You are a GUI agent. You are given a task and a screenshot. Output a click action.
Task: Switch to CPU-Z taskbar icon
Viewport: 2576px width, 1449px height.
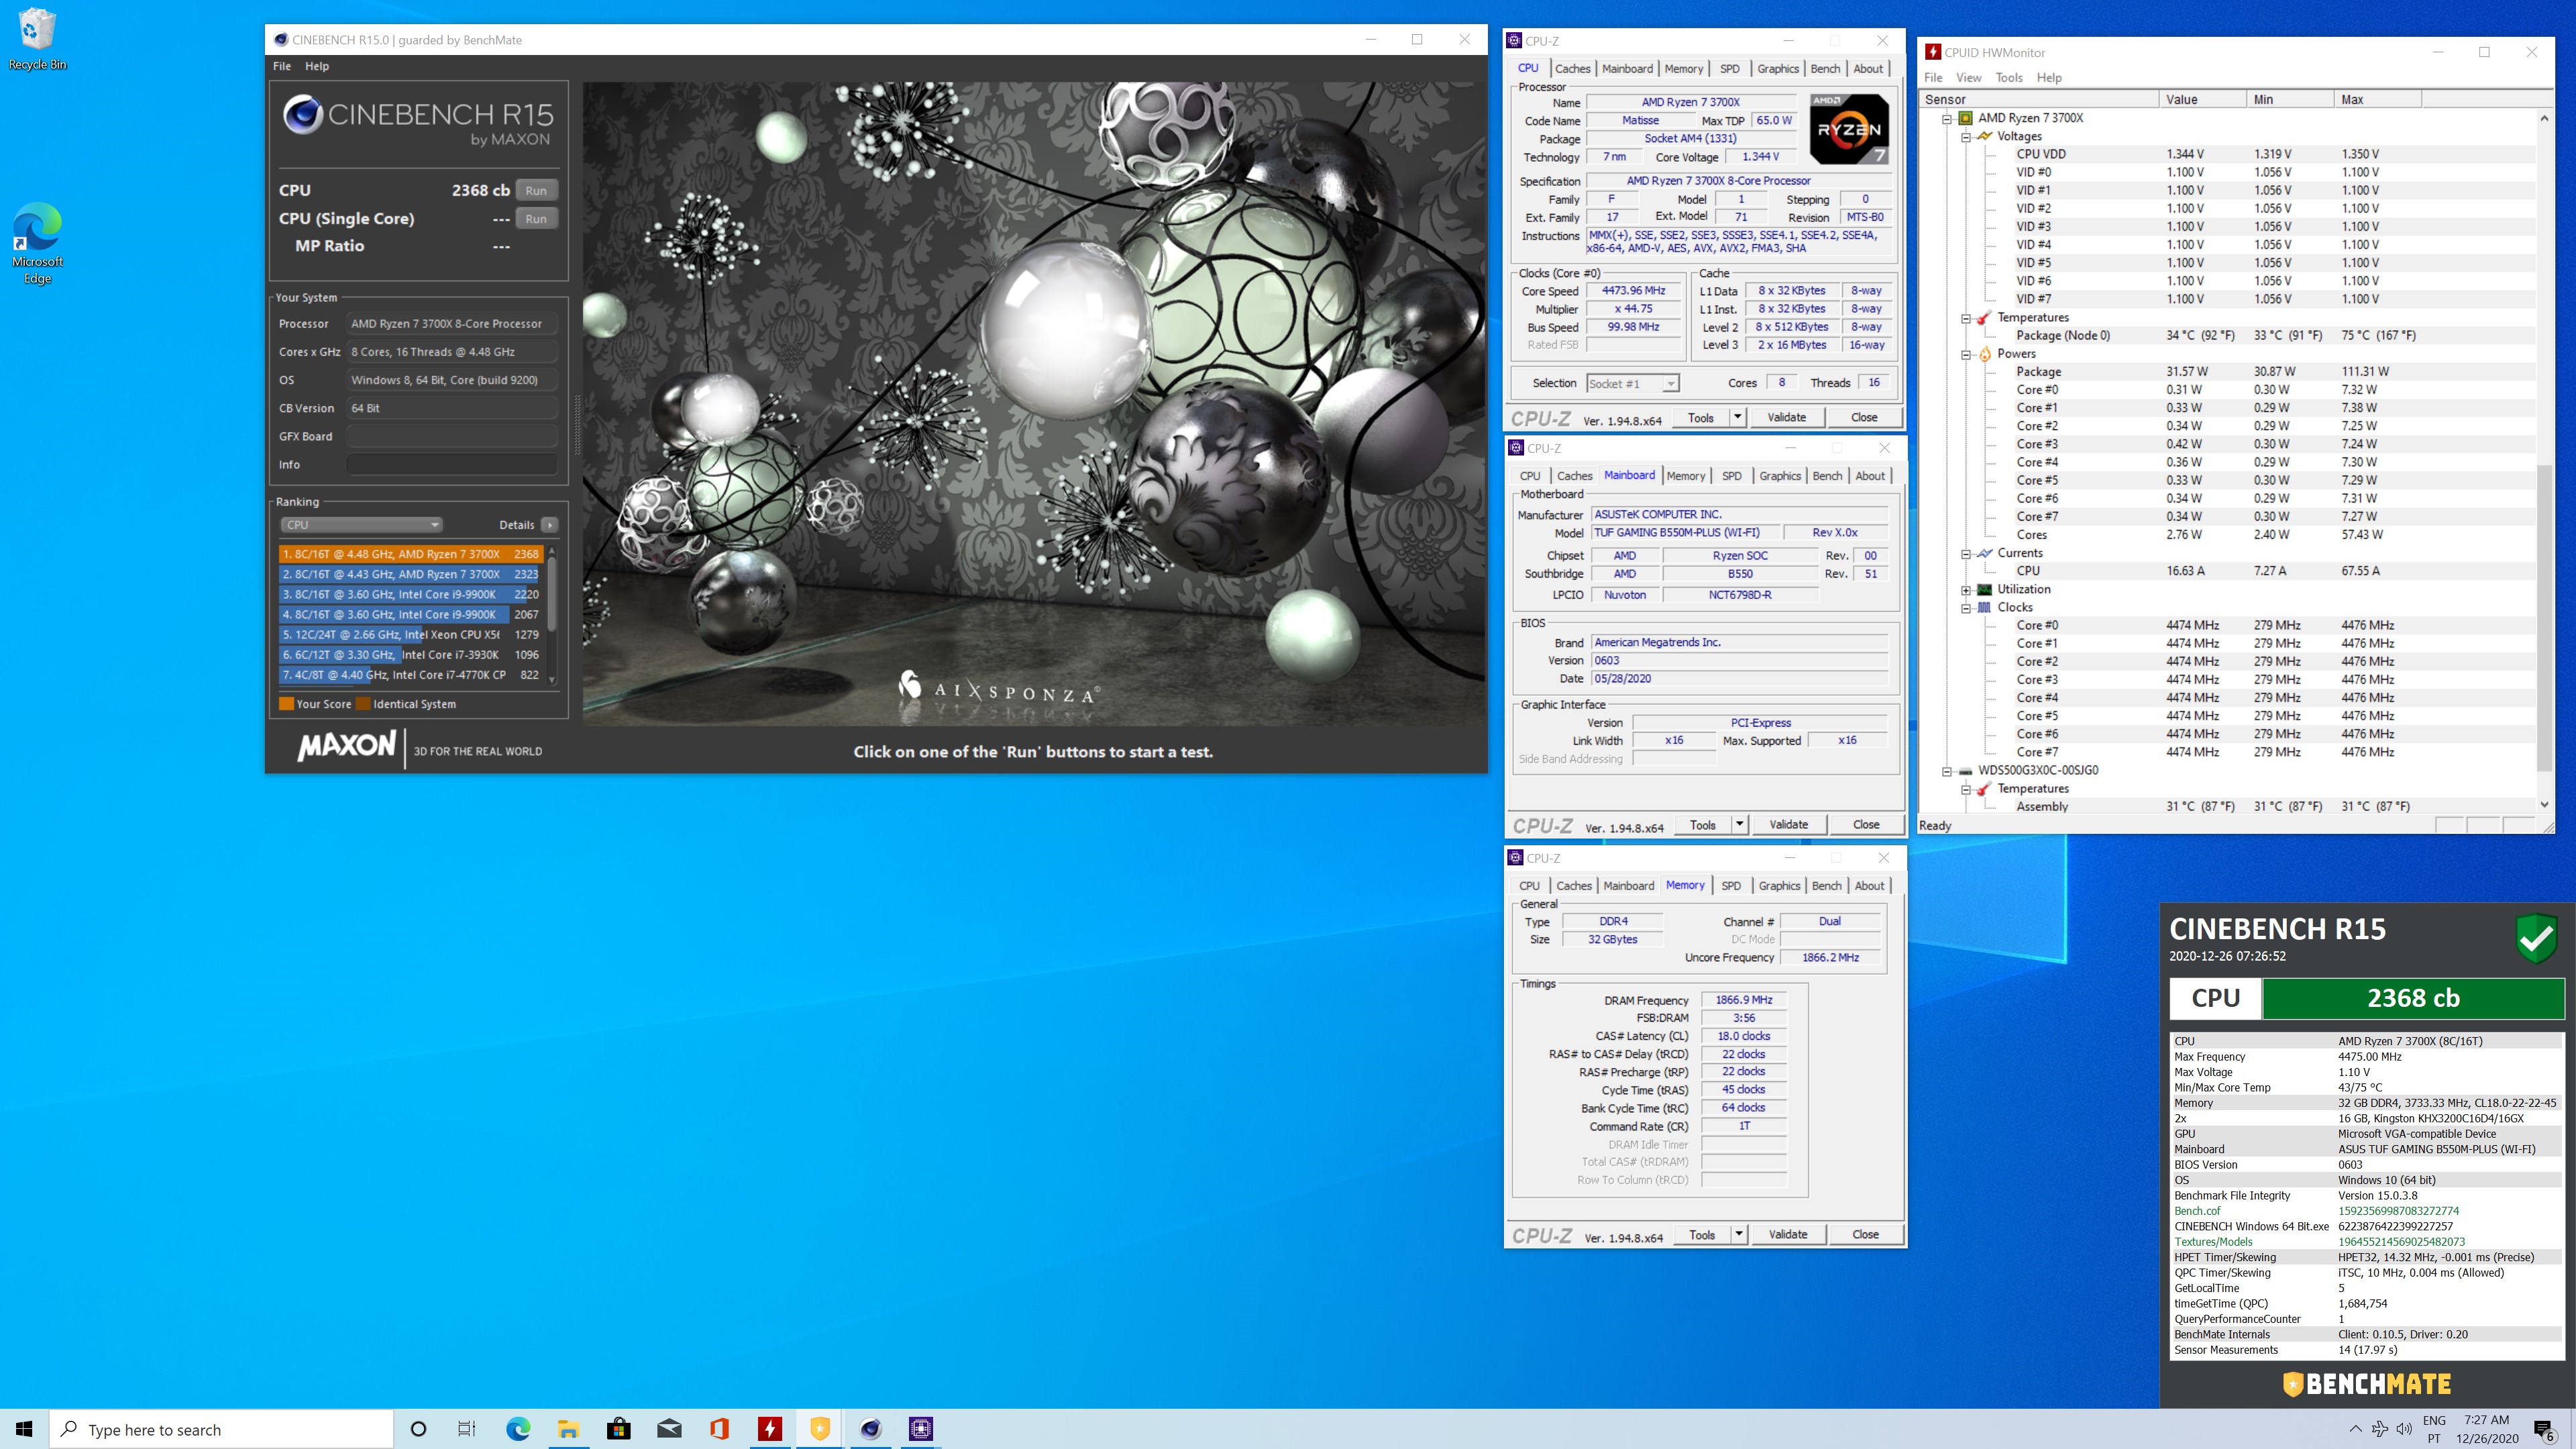click(x=921, y=1429)
